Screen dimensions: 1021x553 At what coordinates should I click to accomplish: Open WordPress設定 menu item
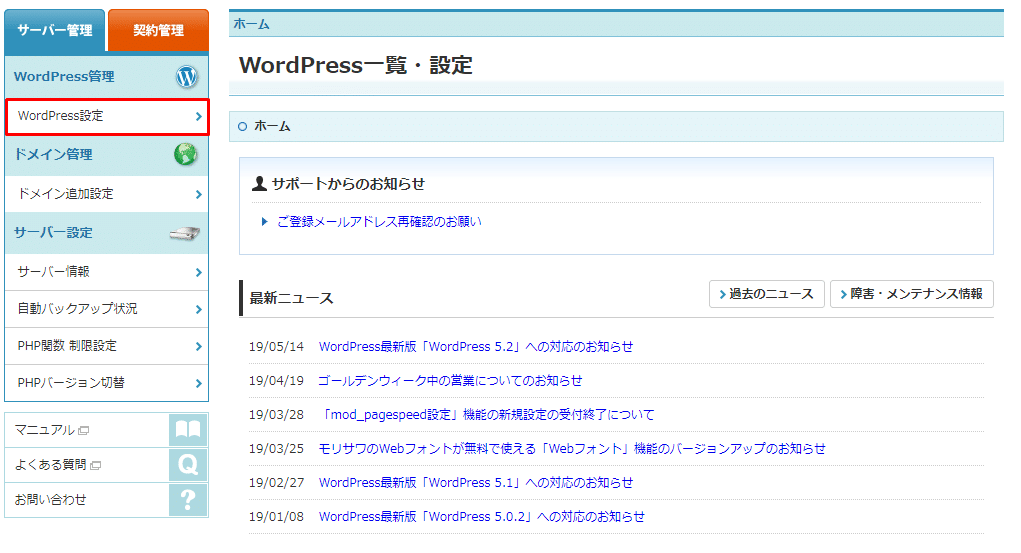coord(107,117)
